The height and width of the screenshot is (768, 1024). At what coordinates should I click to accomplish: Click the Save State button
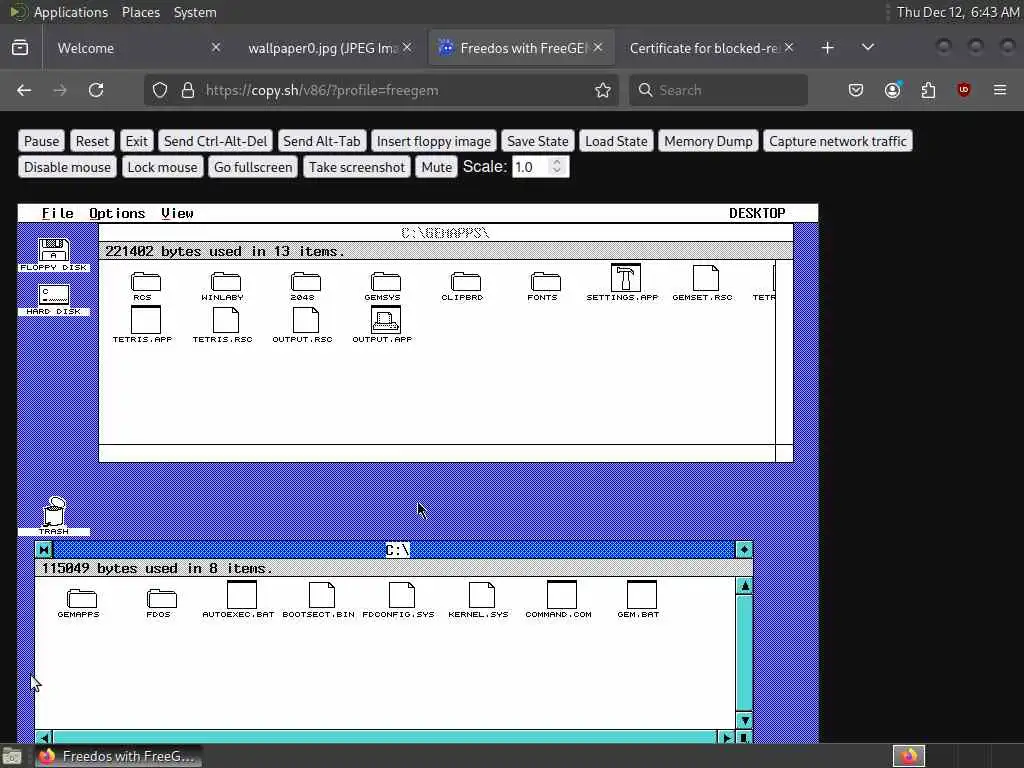point(537,141)
